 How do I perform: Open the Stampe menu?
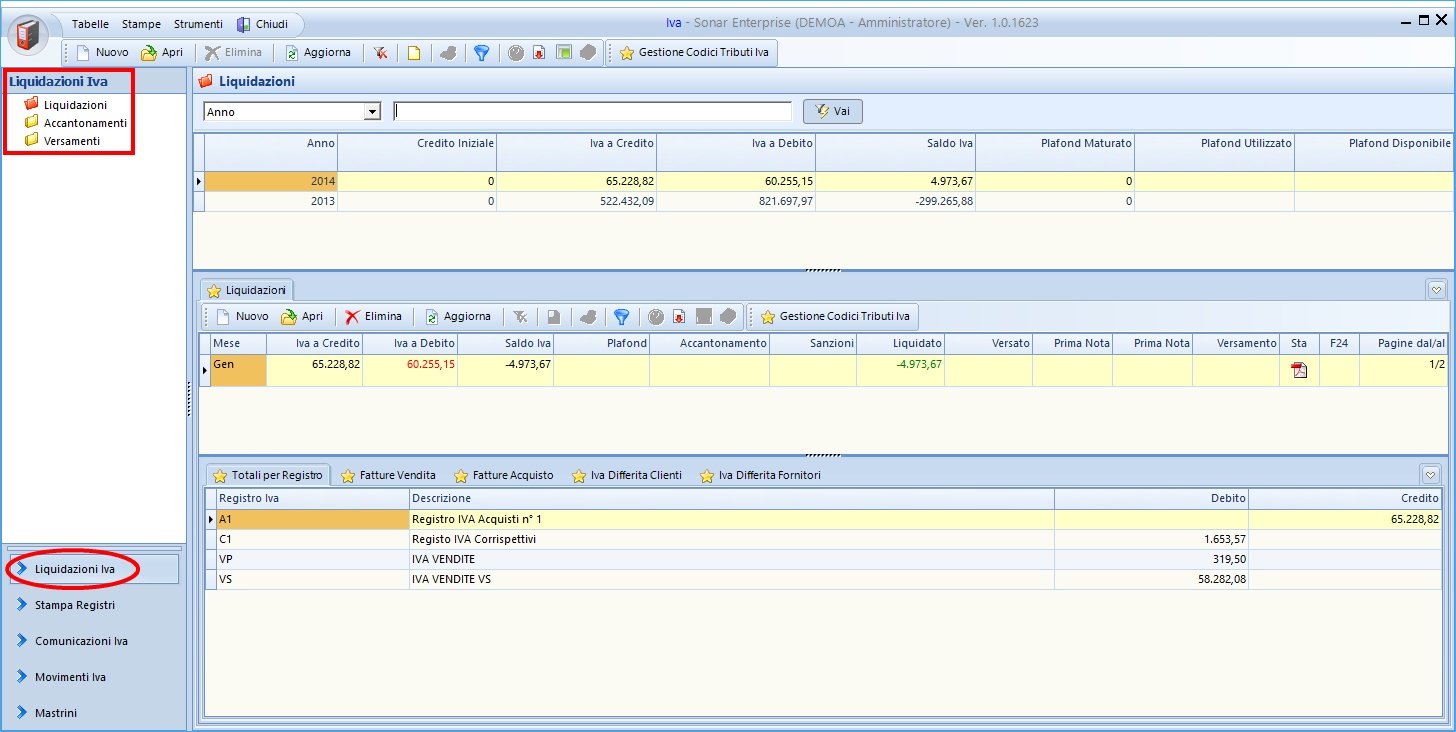(x=141, y=24)
